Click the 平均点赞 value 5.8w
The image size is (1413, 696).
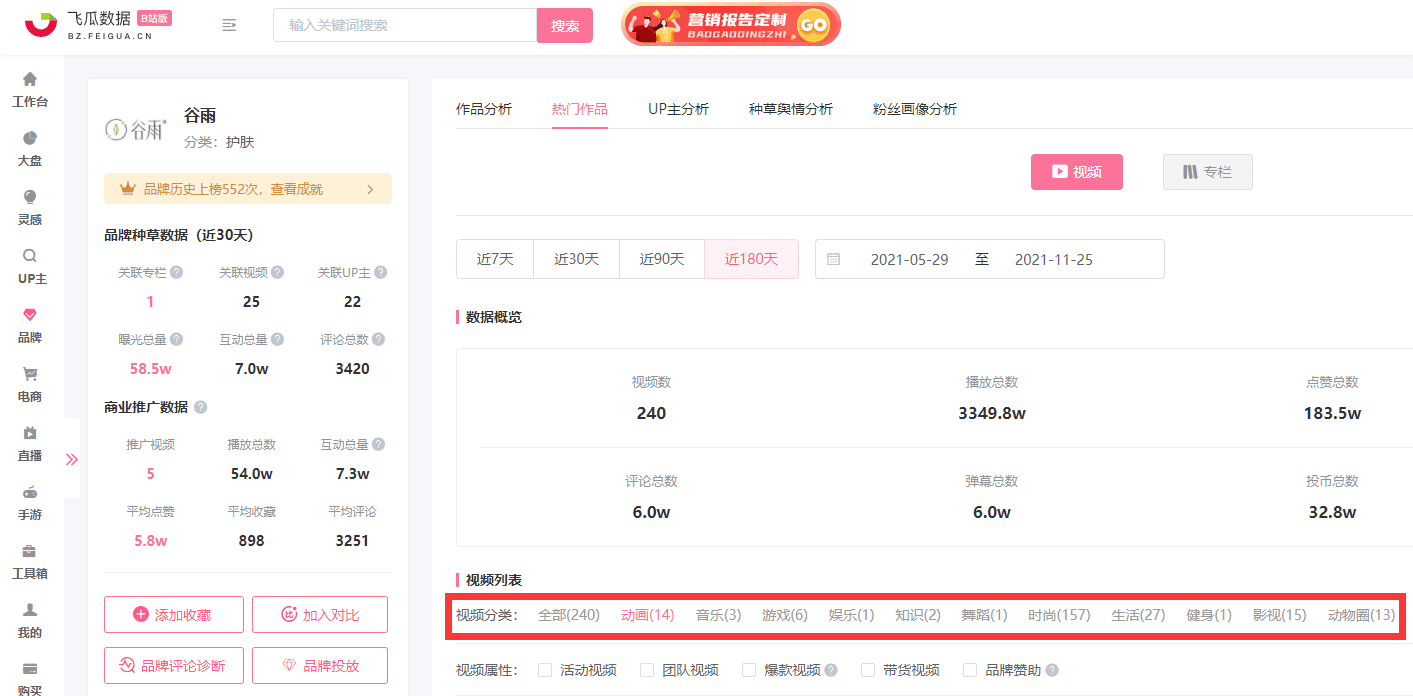(150, 541)
